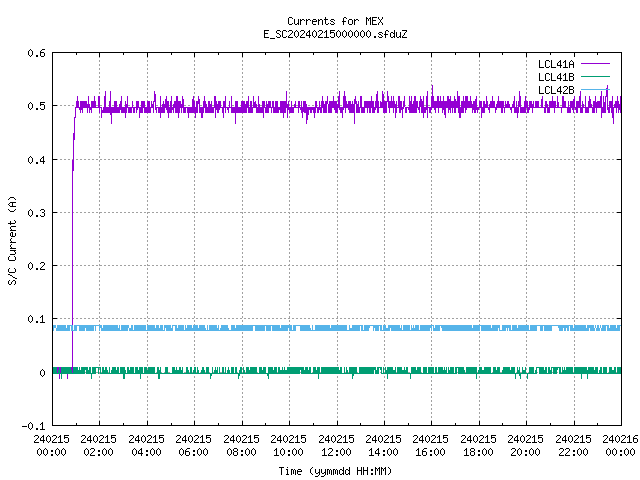Screen dimensions: 640x480
Task: Click the 240215 06:00 x-axis tick label
Action: point(193,445)
